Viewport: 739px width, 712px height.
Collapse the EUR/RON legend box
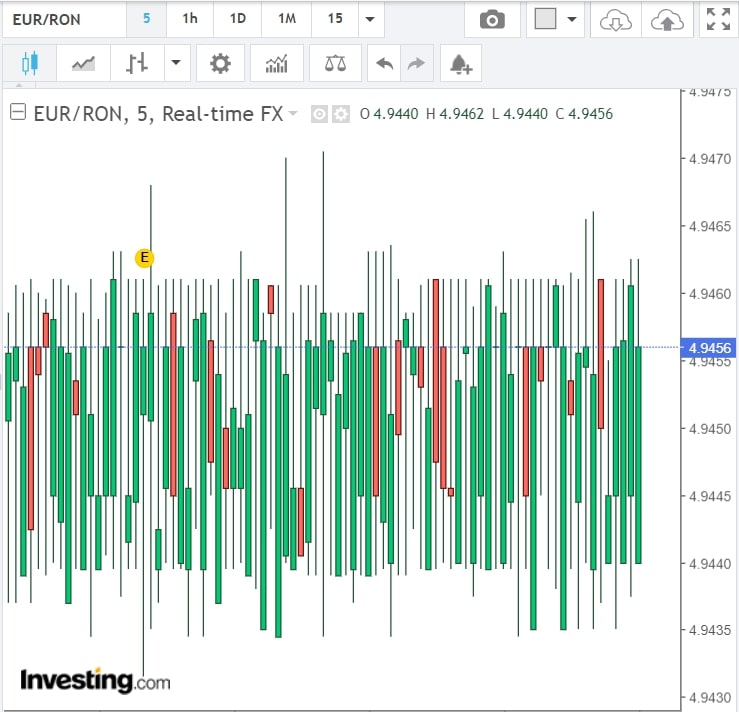coord(17,113)
